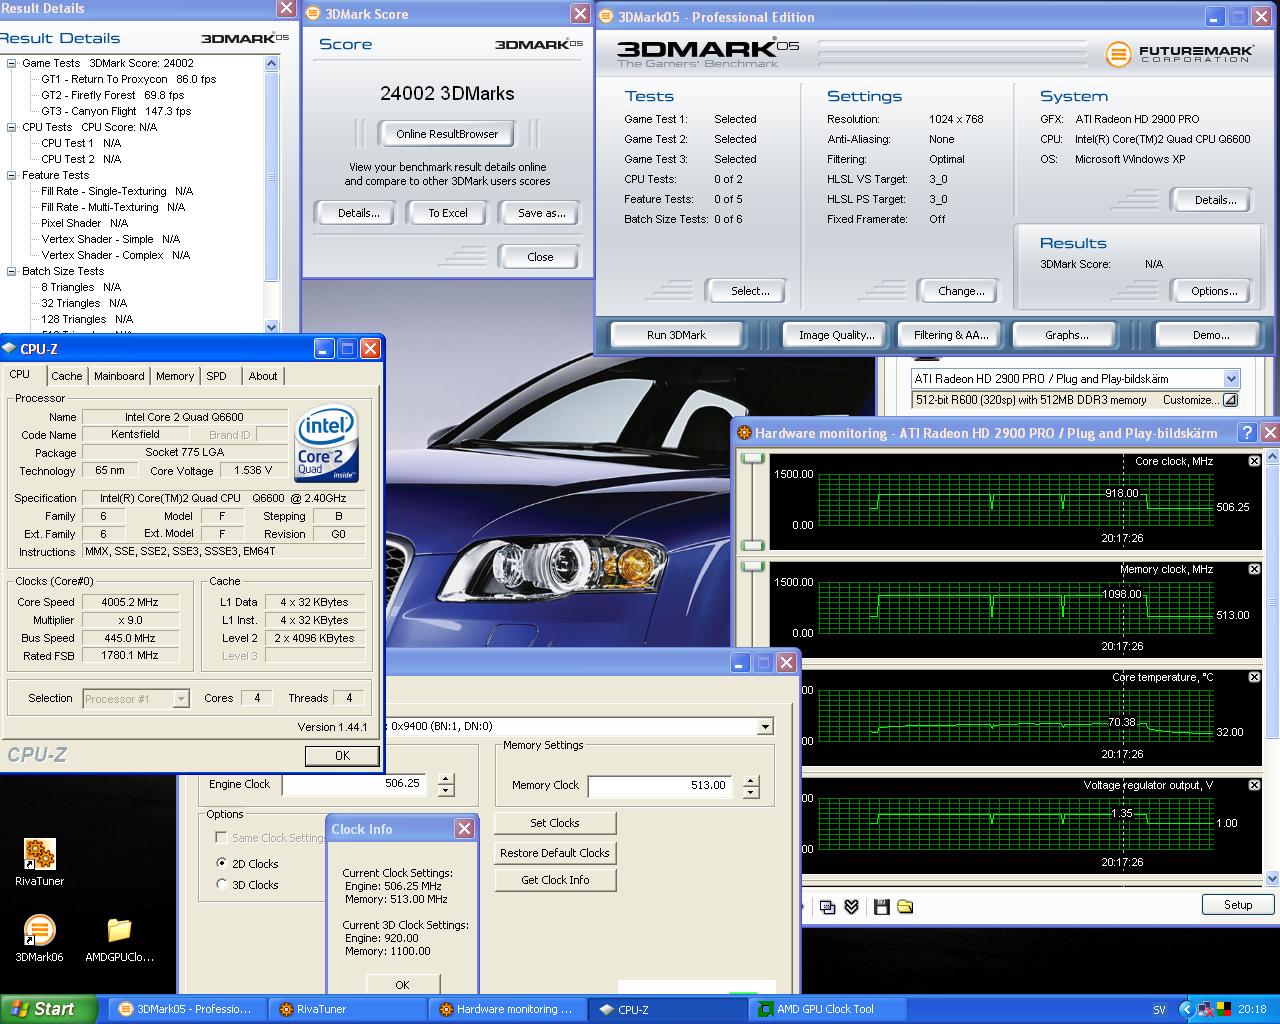
Task: Switch to Hardware monitoring taskbar button
Action: point(507,1010)
